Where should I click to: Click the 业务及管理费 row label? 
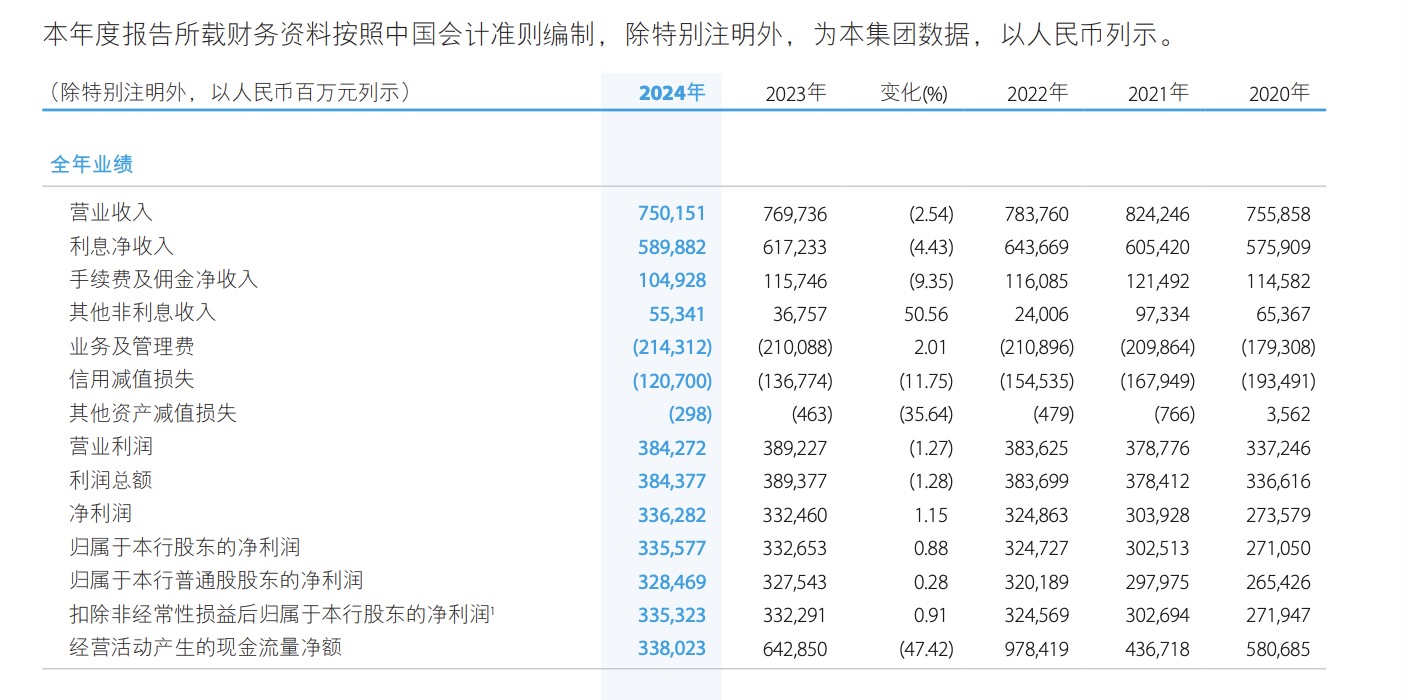pos(131,346)
